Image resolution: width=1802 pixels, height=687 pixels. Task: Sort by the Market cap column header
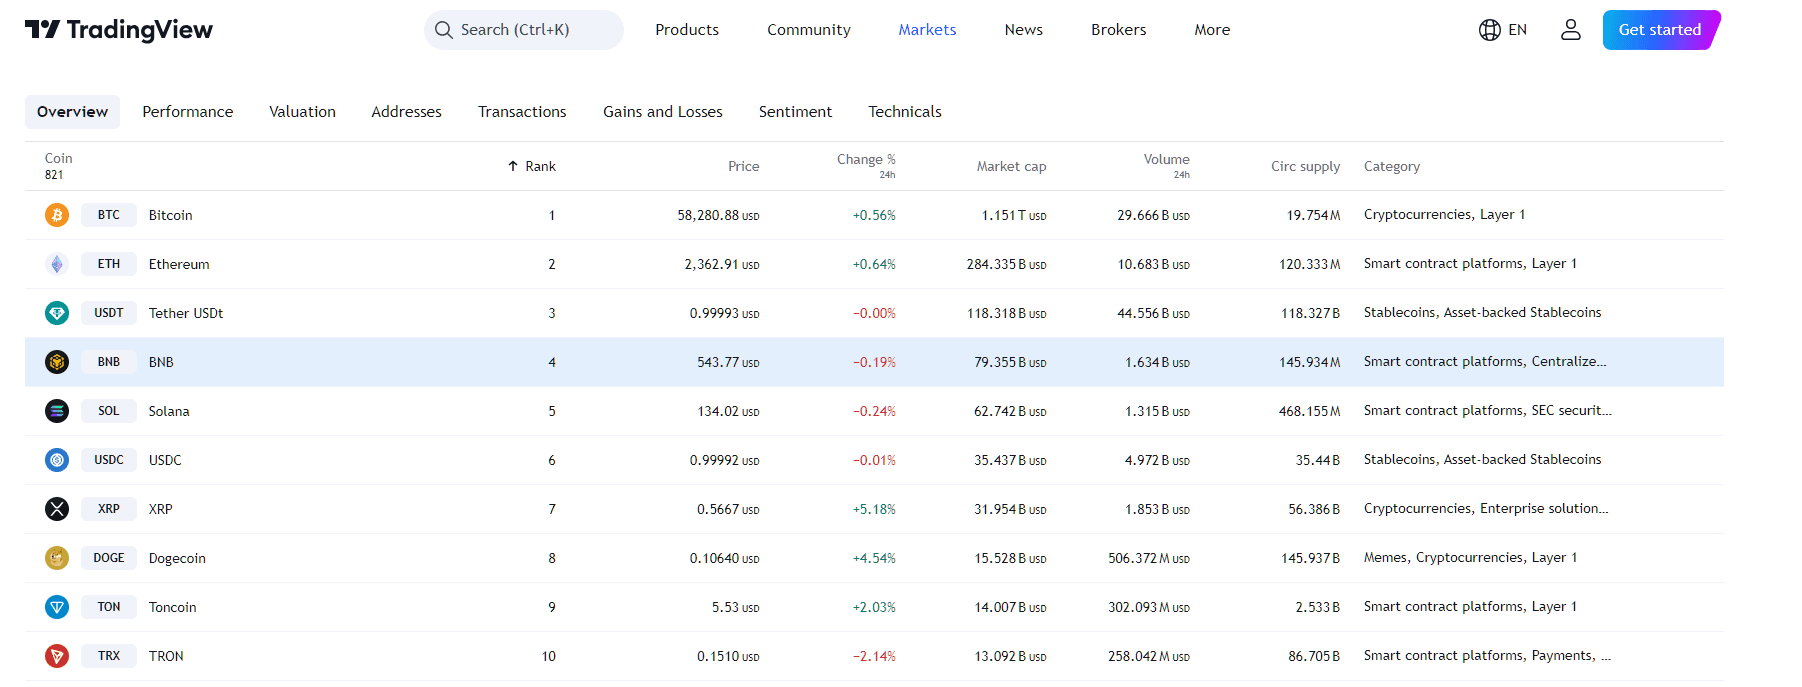[1011, 166]
